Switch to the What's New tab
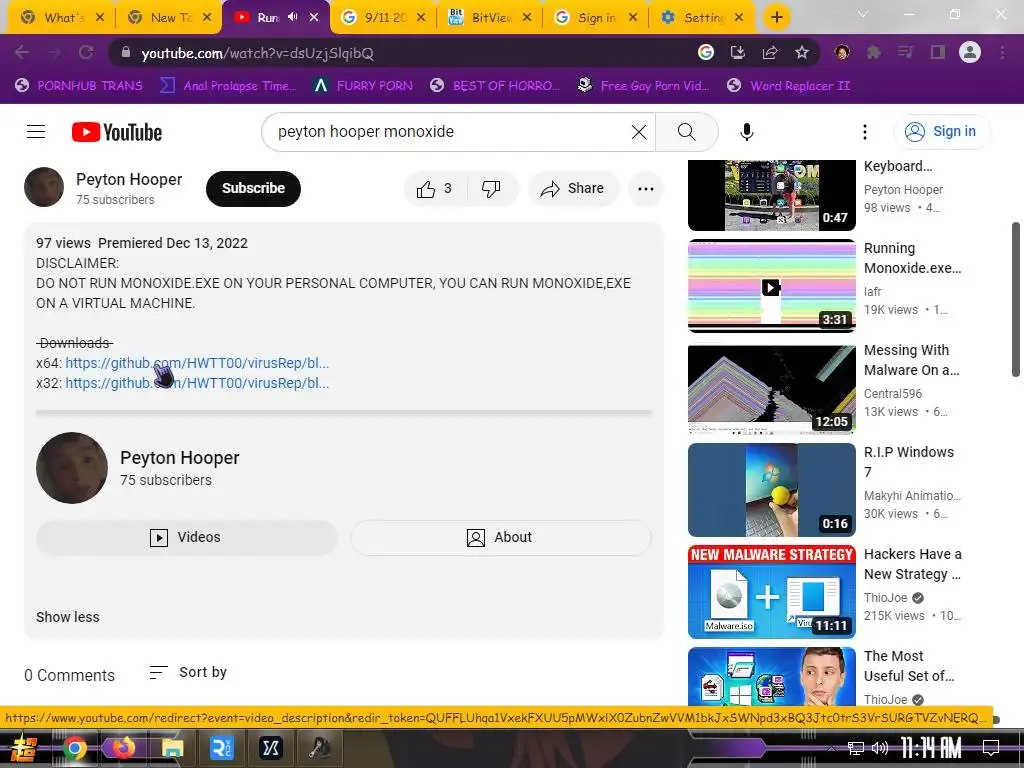 pyautogui.click(x=63, y=18)
